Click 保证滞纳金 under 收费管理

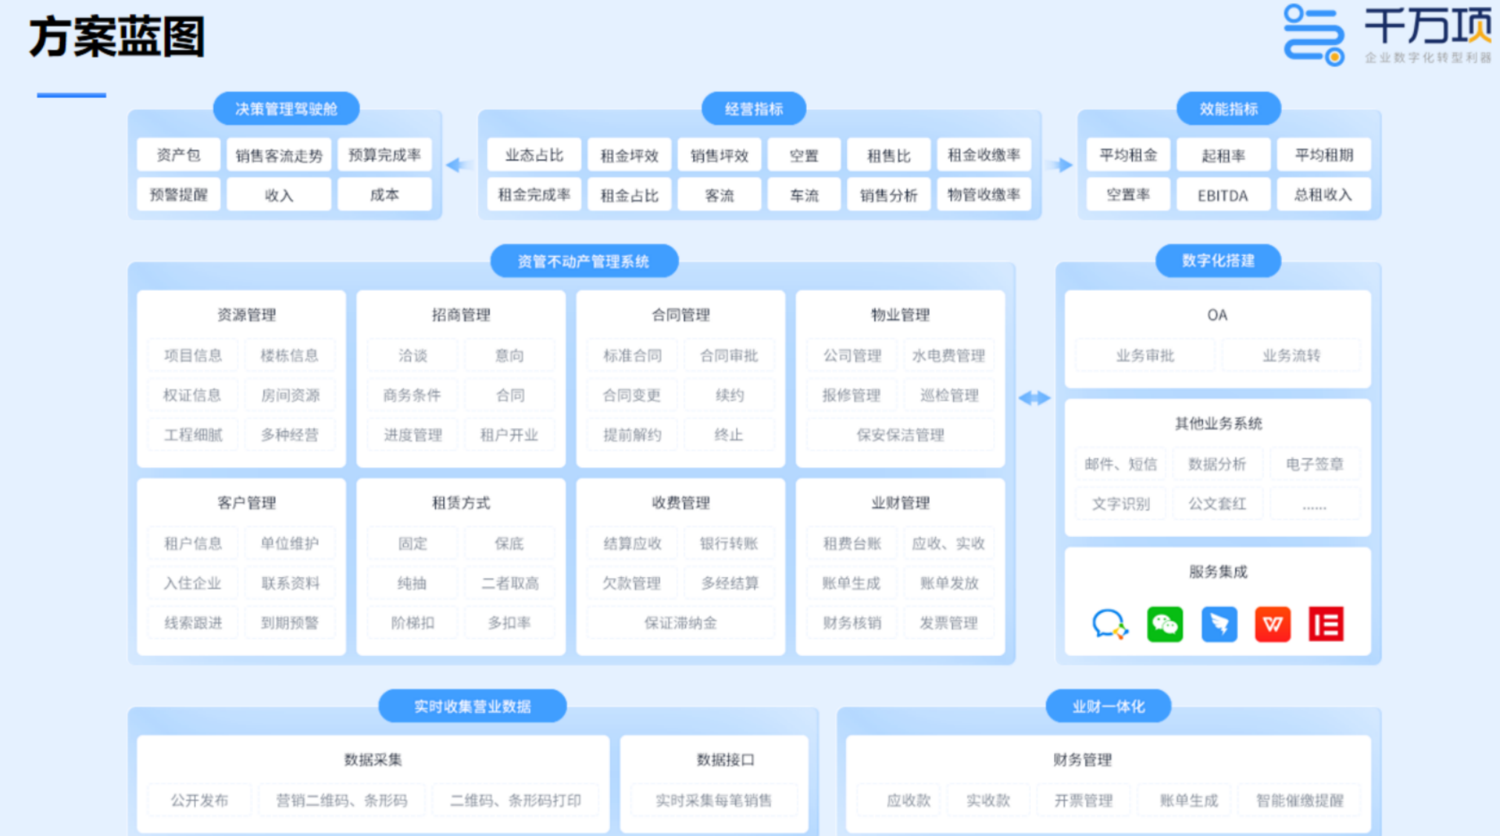(680, 623)
